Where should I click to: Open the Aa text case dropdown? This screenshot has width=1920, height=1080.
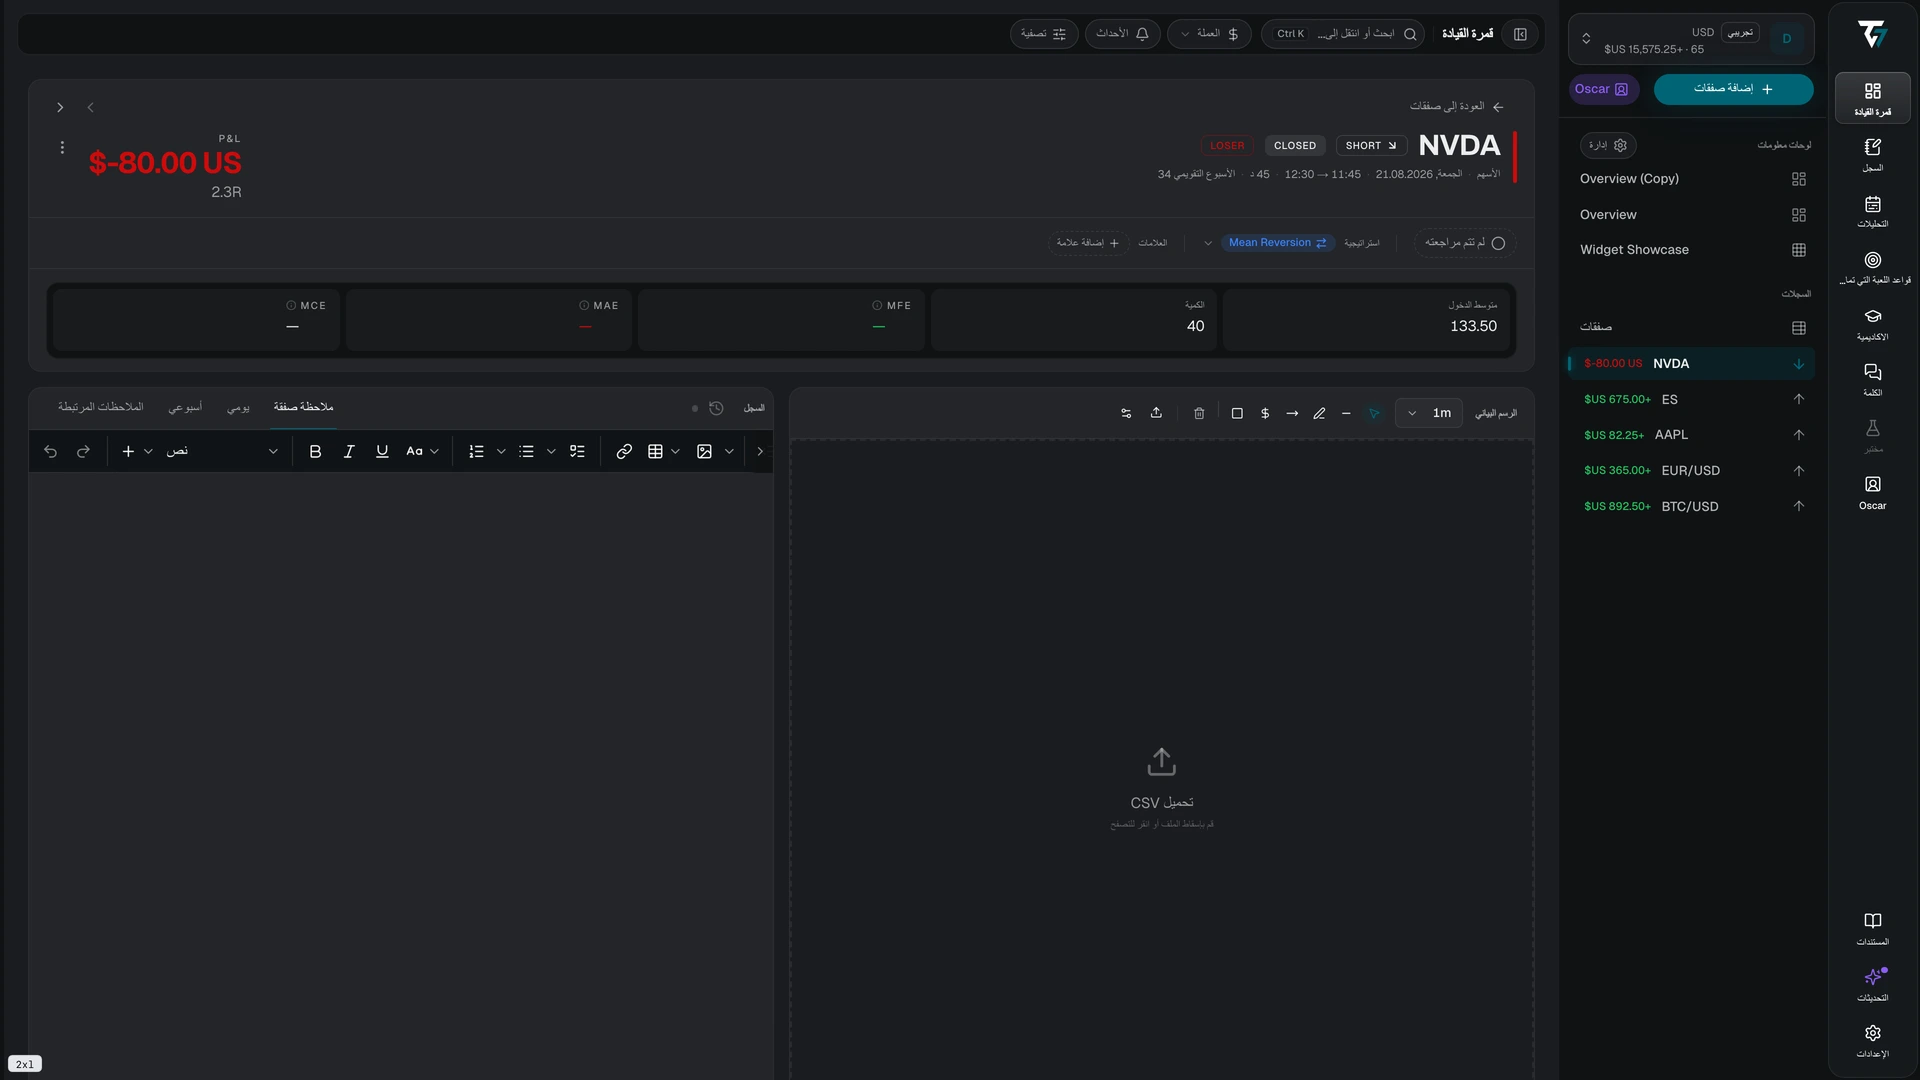pyautogui.click(x=422, y=452)
